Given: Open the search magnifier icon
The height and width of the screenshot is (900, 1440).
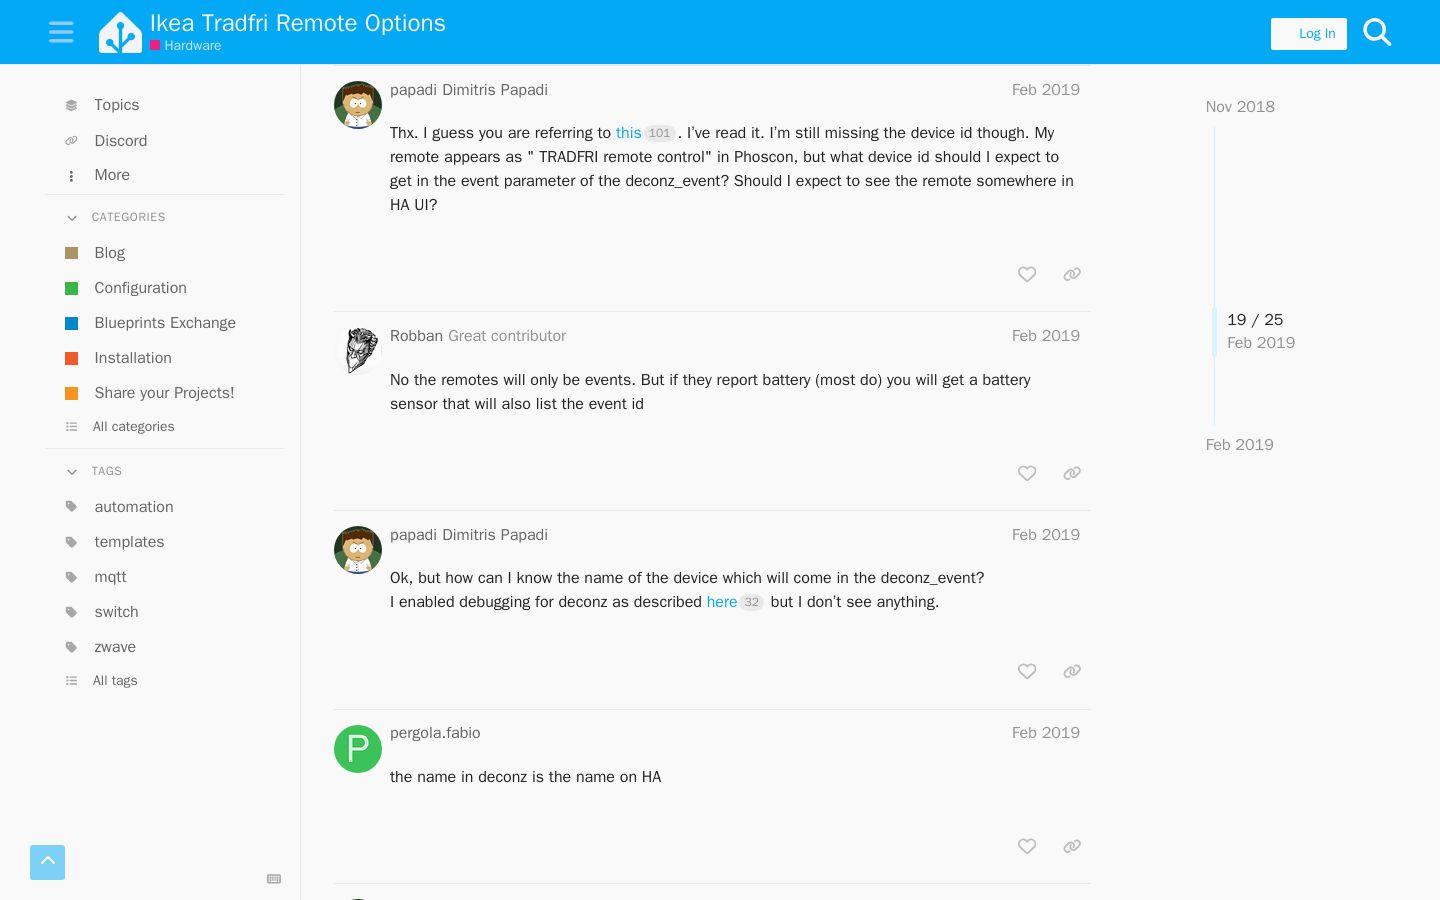Looking at the screenshot, I should click(1377, 32).
